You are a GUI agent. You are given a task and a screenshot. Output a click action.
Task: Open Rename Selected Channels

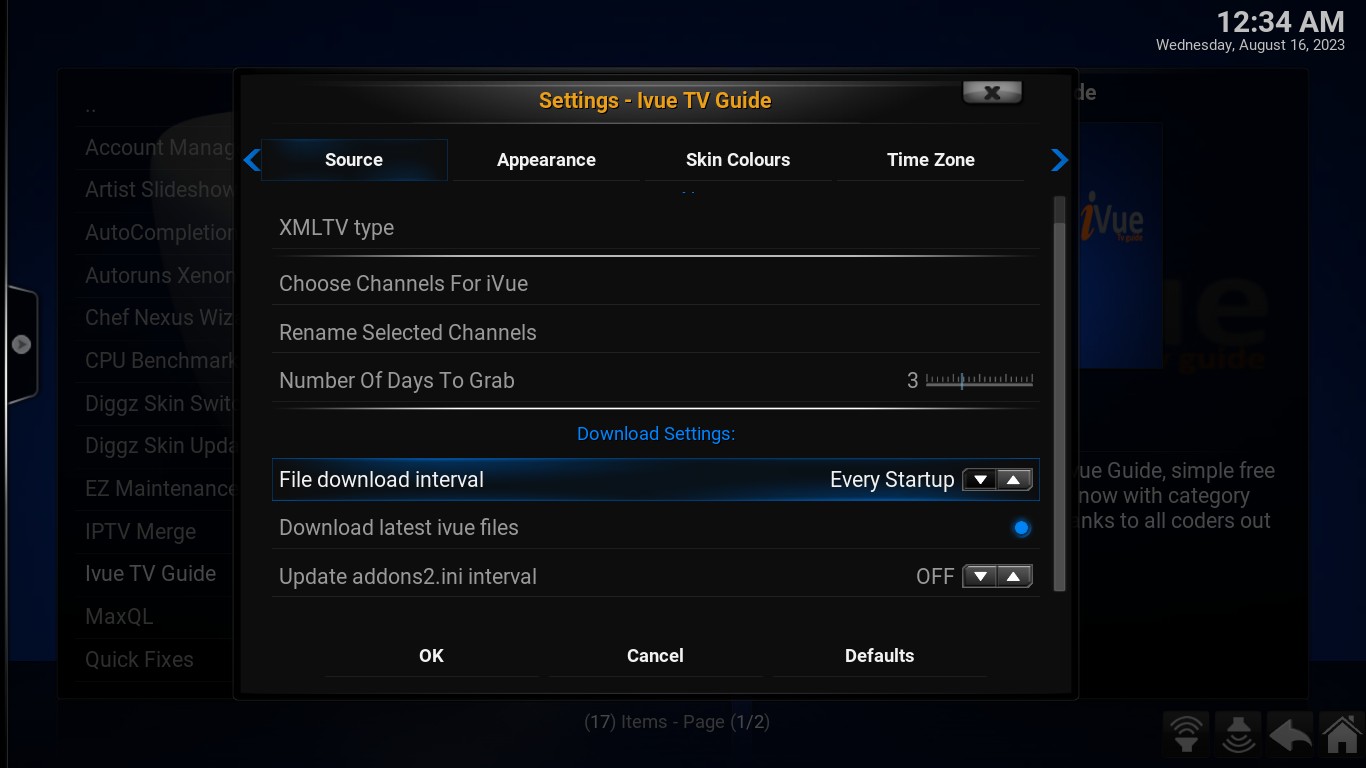click(656, 332)
